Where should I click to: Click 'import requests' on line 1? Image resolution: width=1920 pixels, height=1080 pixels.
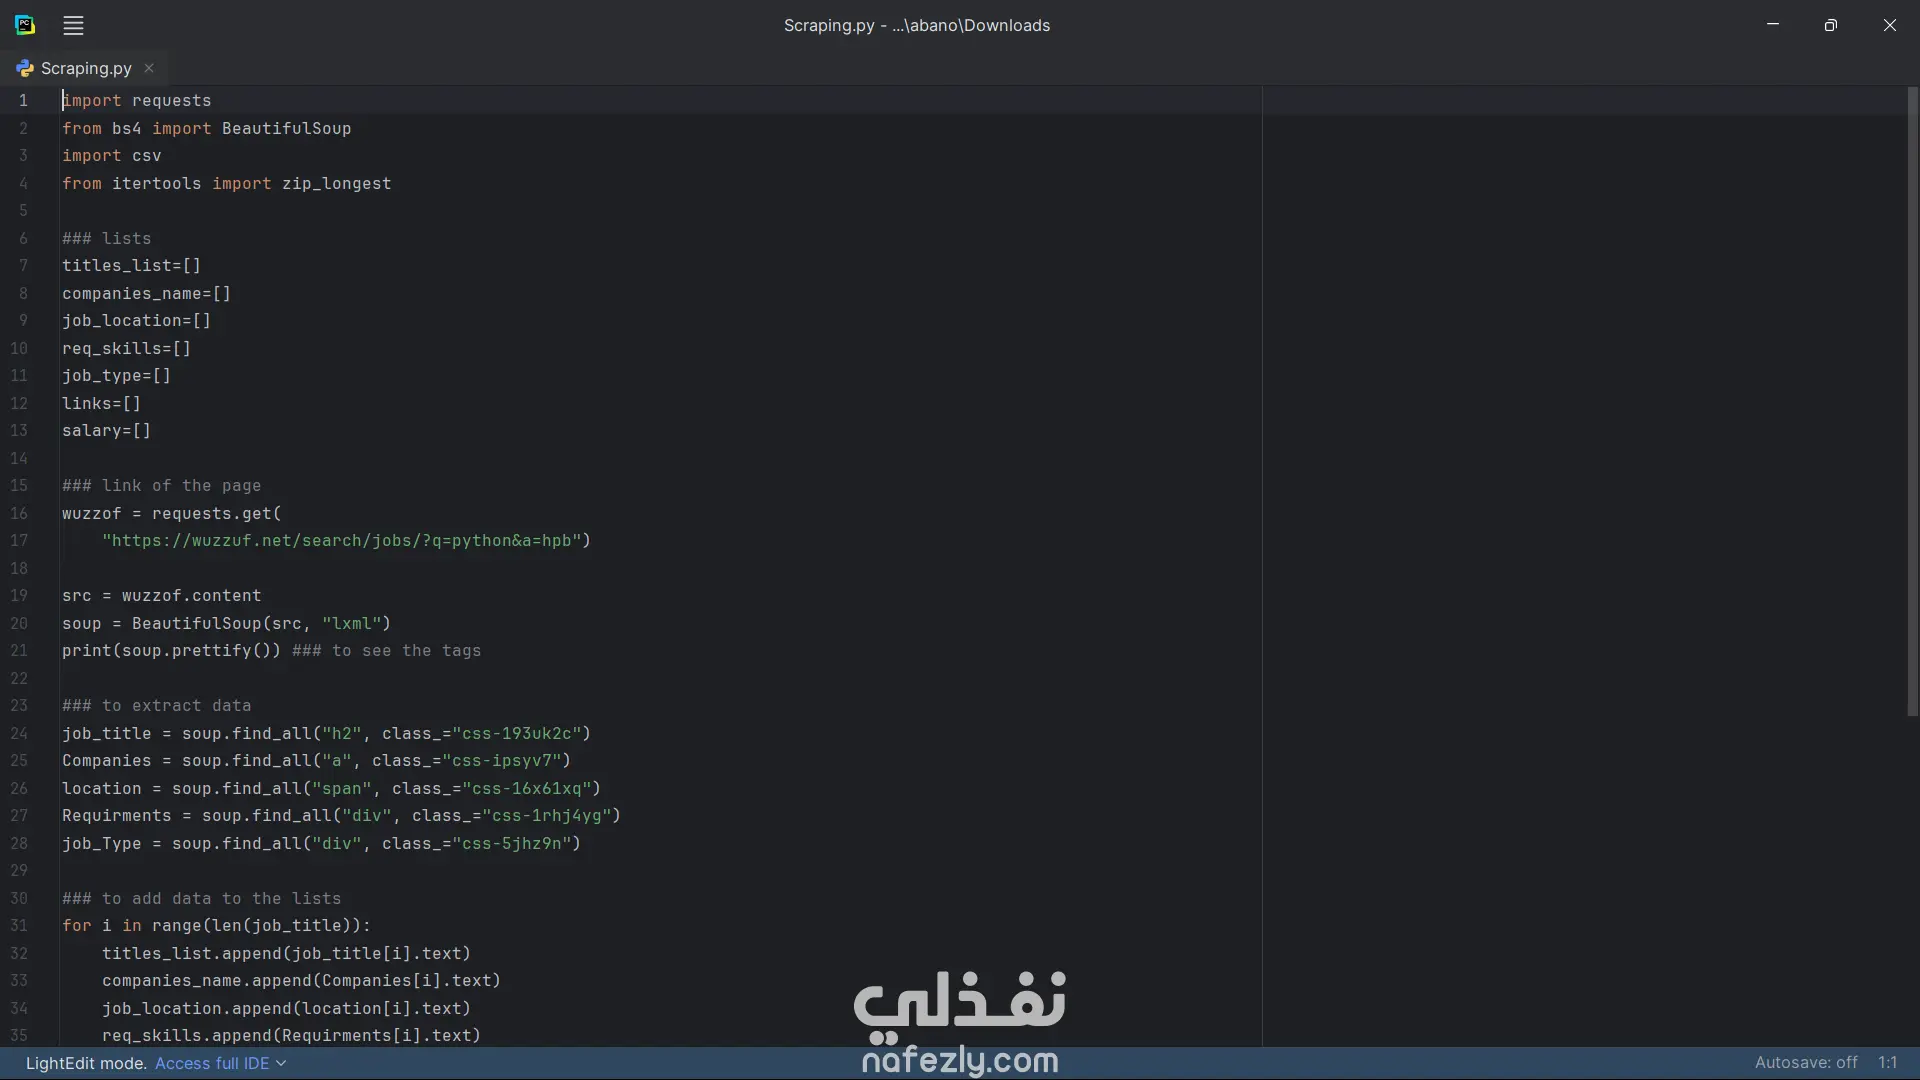[137, 100]
